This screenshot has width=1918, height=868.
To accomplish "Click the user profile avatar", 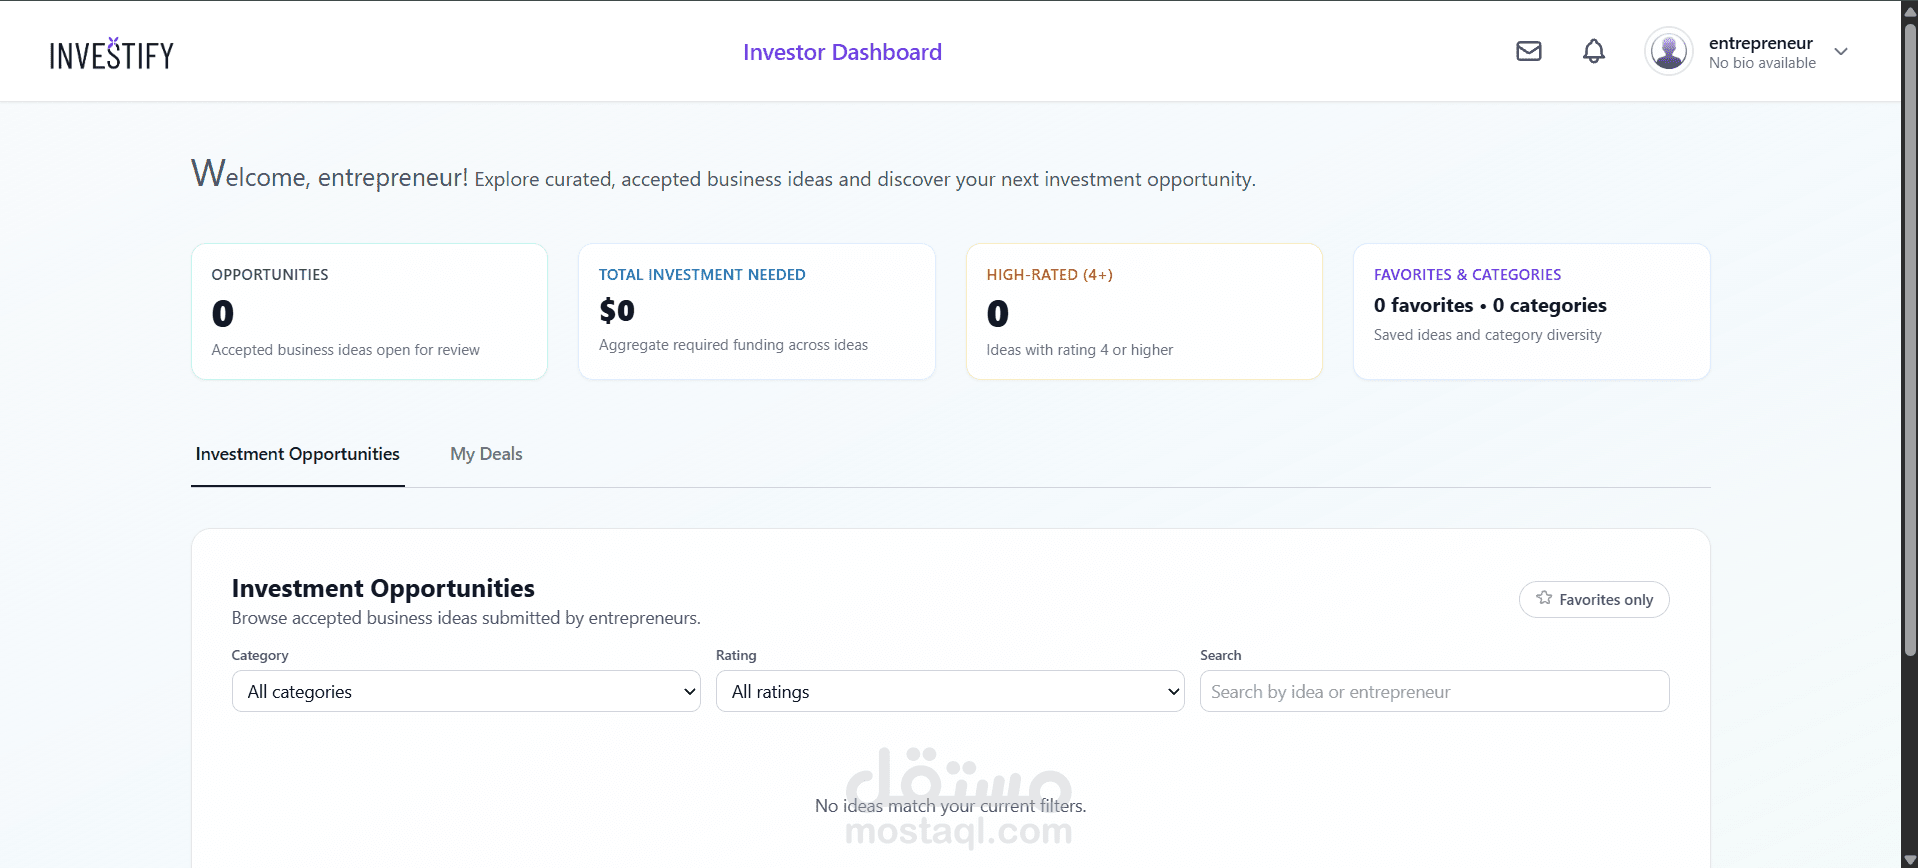I will pos(1668,51).
